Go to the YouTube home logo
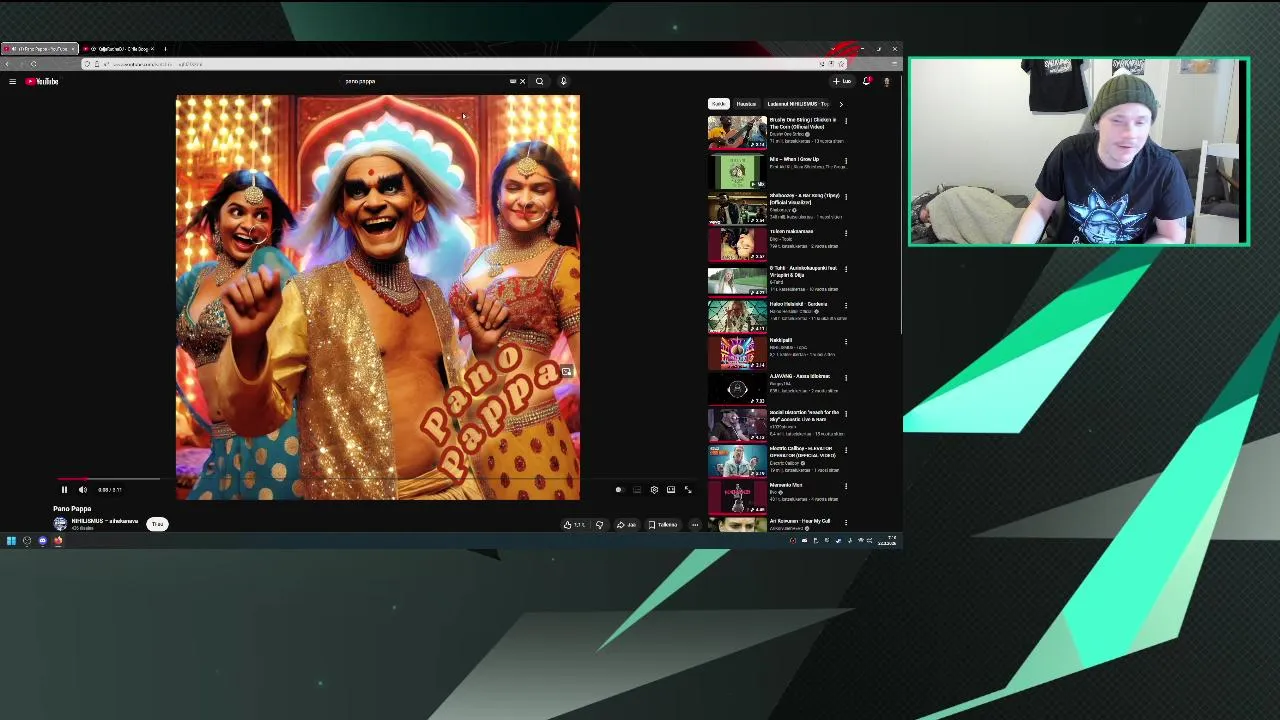This screenshot has width=1280, height=720. pyautogui.click(x=42, y=82)
